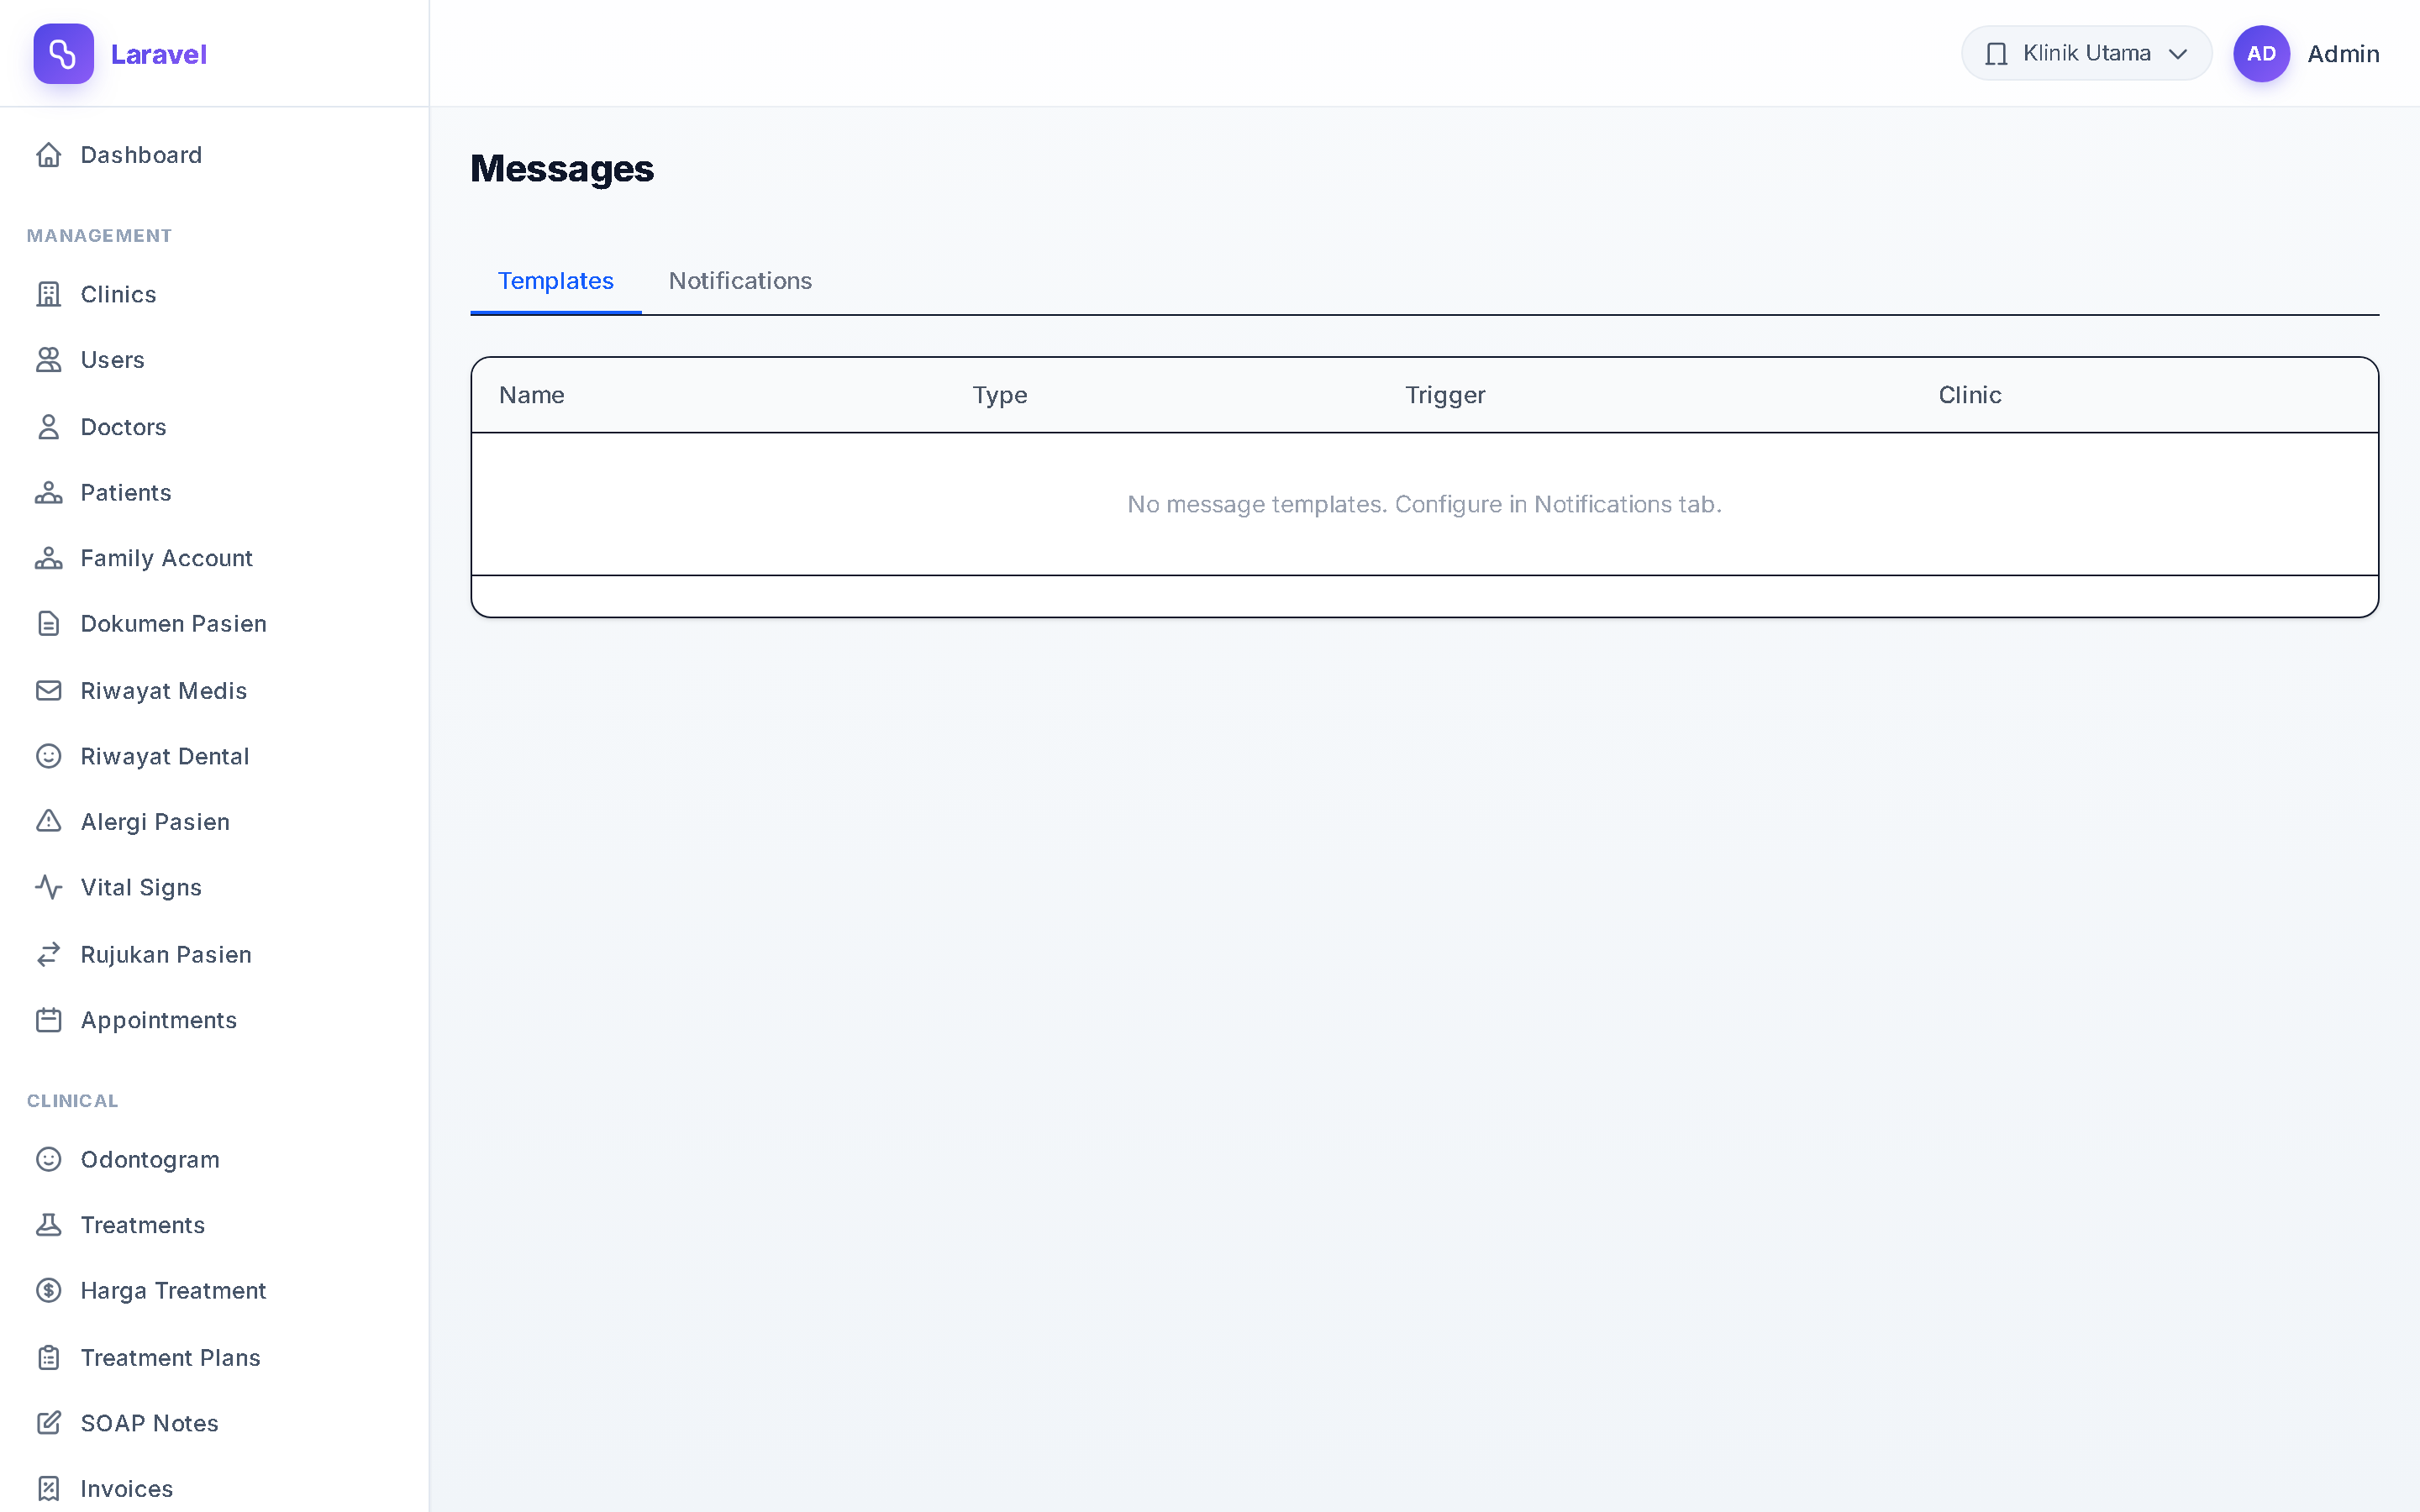Image resolution: width=2420 pixels, height=1512 pixels.
Task: Click the Alergi Pasien warning icon
Action: click(x=49, y=822)
